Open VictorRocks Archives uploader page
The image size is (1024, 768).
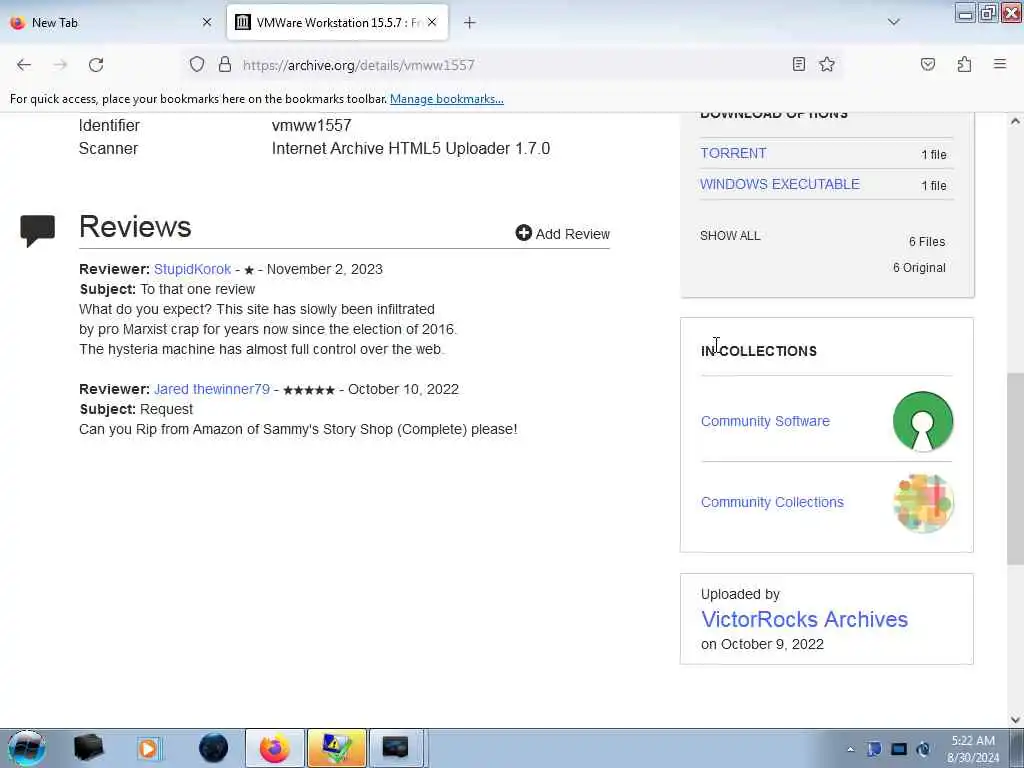click(x=804, y=619)
